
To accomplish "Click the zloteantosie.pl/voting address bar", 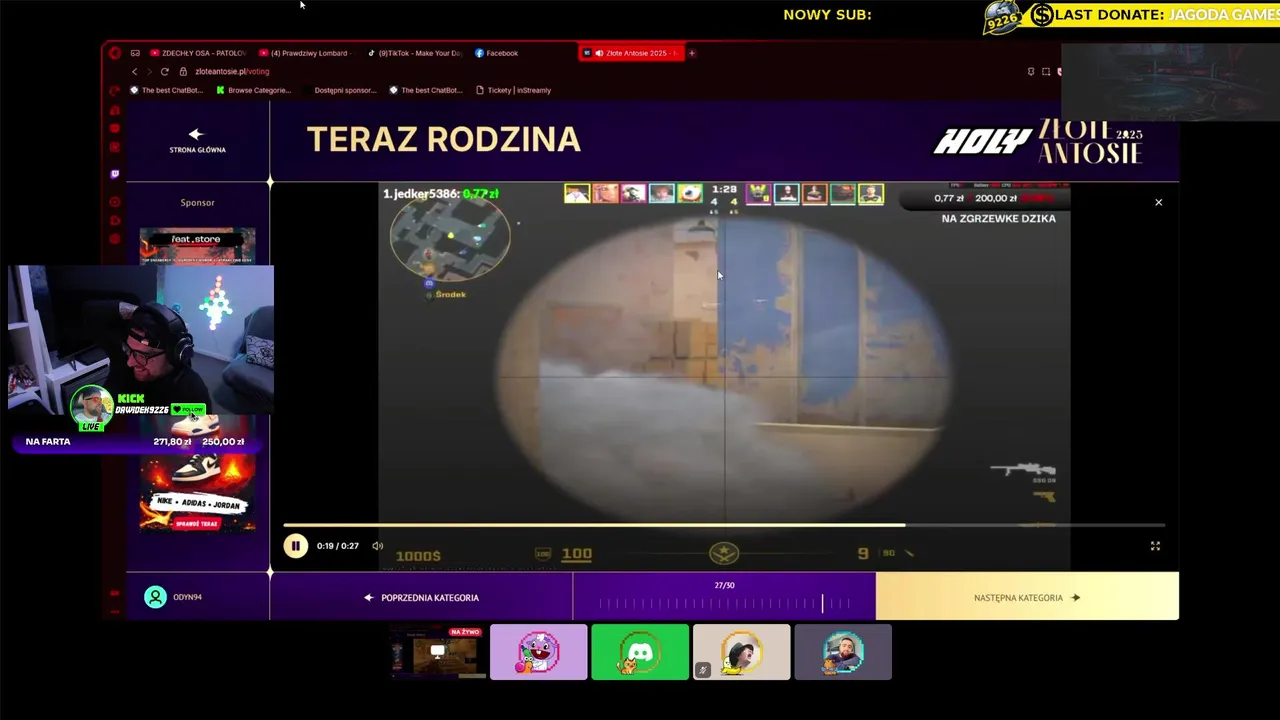I will (x=232, y=71).
